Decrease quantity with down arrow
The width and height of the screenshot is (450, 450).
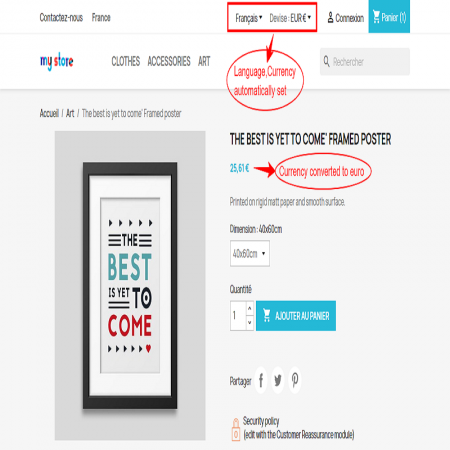(x=250, y=323)
